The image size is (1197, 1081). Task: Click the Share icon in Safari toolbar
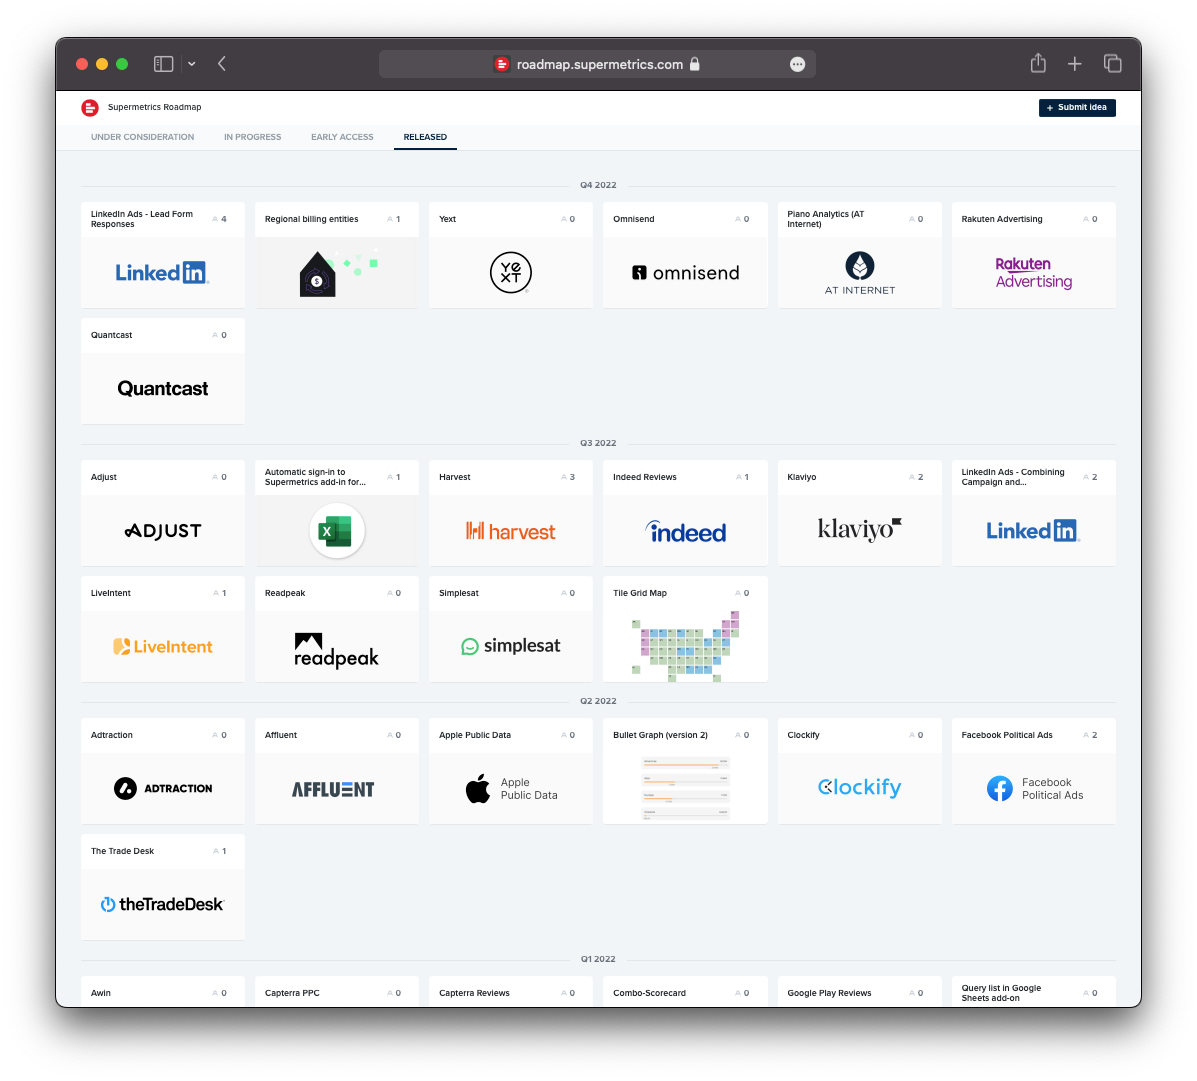(x=1038, y=64)
